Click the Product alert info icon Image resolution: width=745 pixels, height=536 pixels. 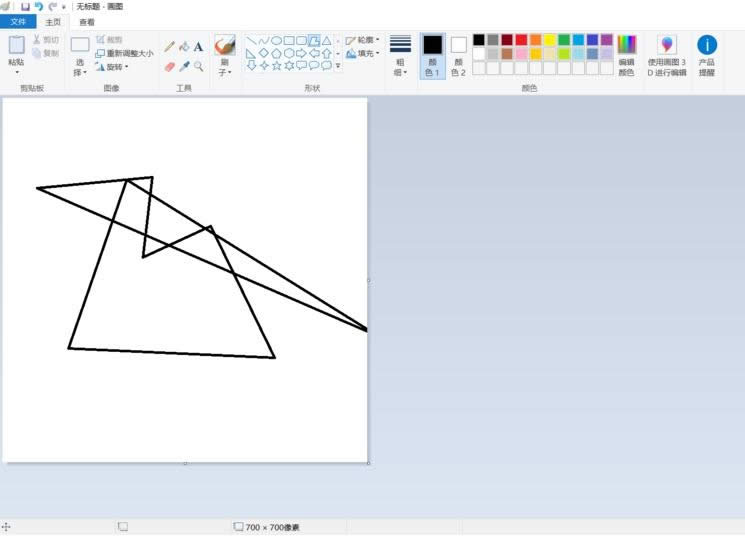[707, 55]
